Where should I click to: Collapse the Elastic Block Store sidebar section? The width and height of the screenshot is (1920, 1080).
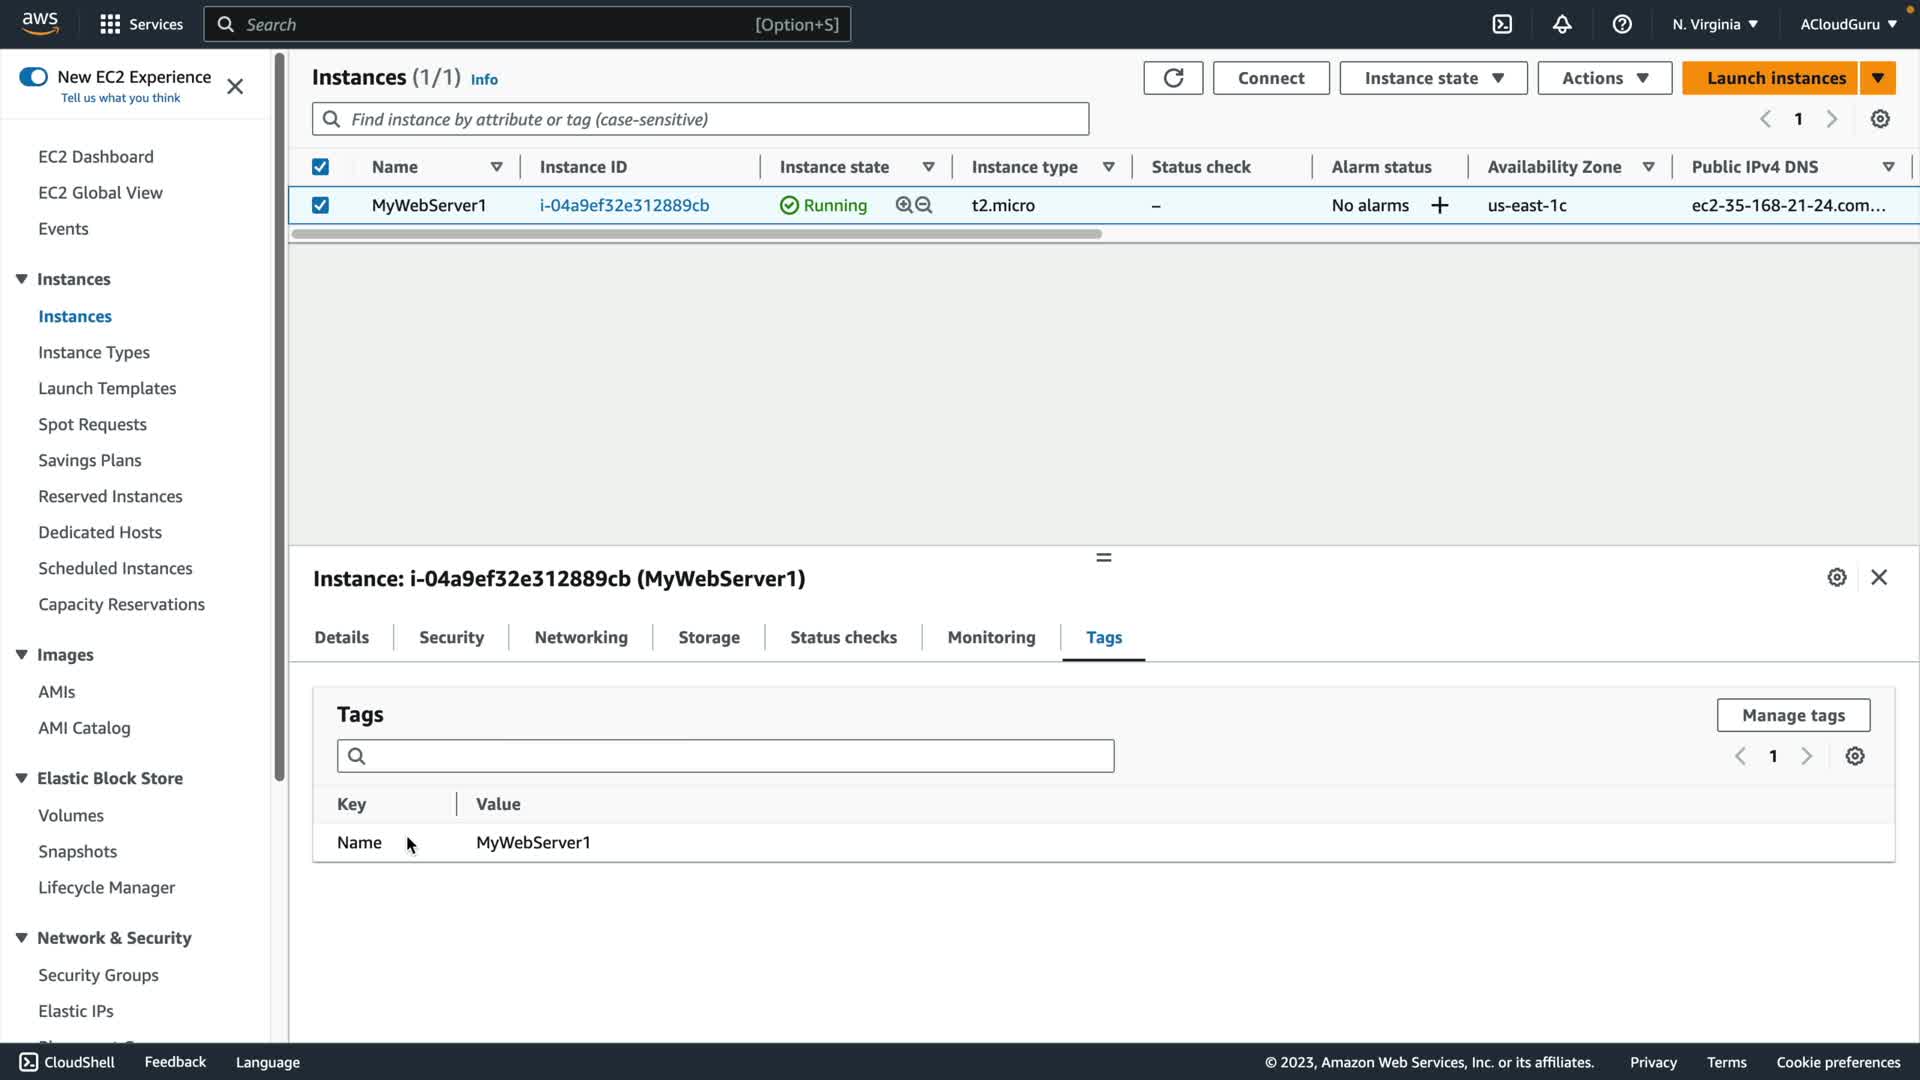tap(21, 778)
